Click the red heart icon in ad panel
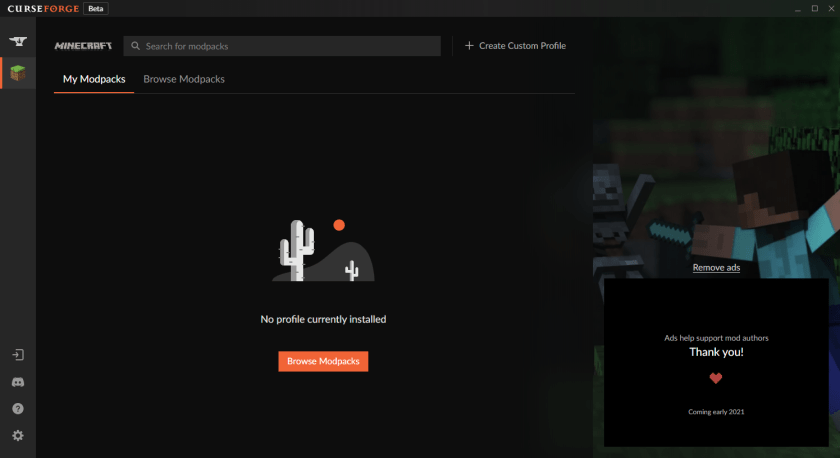 point(716,378)
